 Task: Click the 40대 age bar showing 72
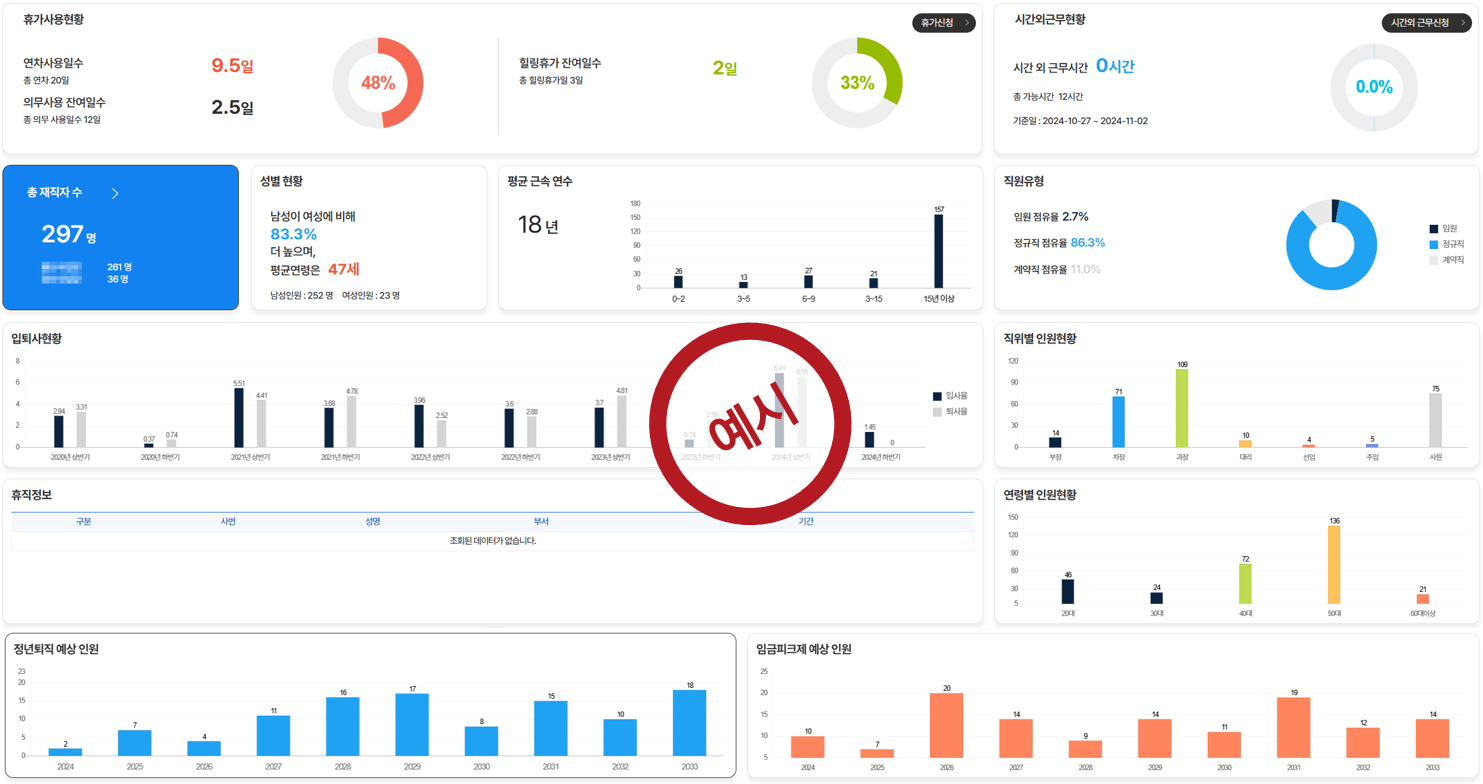click(1246, 584)
